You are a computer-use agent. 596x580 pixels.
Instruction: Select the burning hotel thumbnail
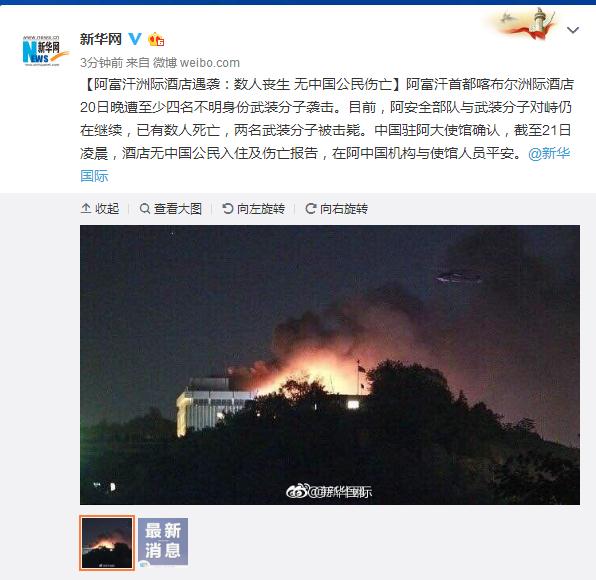(x=107, y=543)
